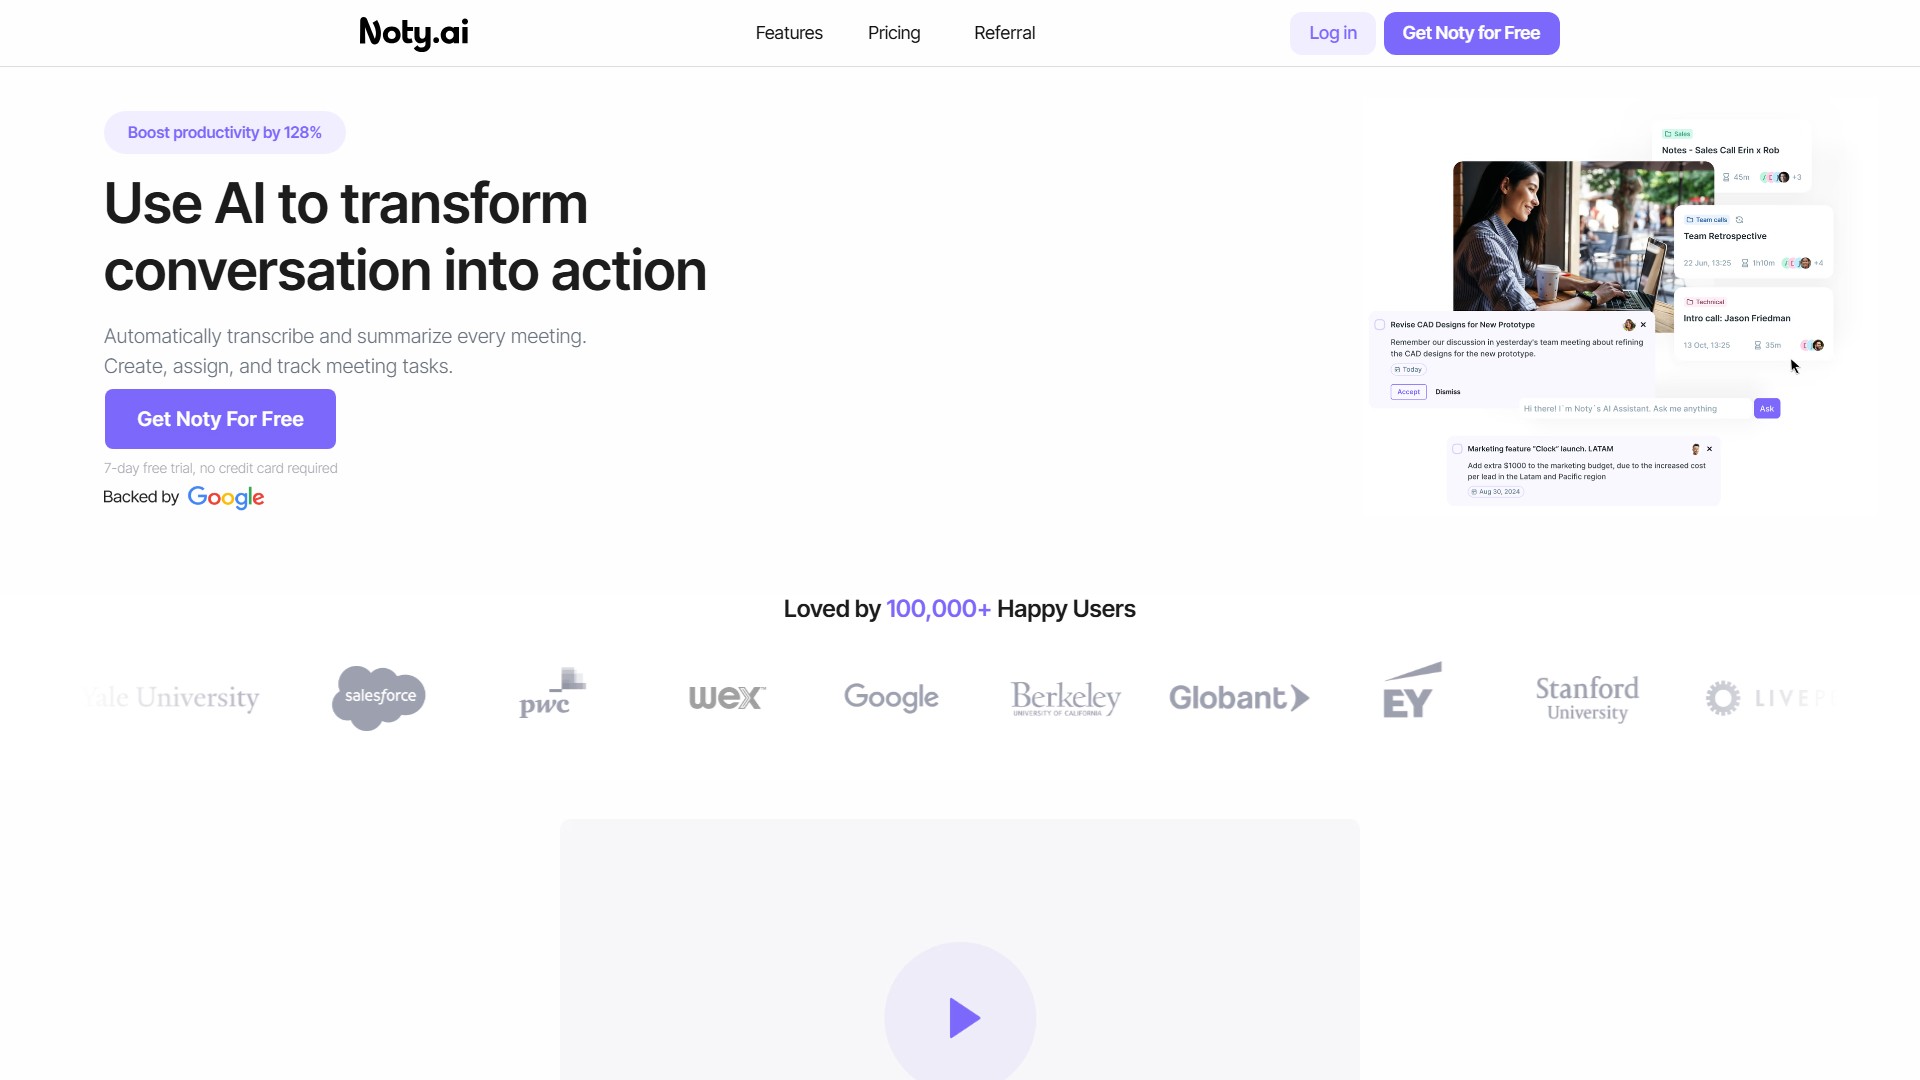Click the Sales tag icon on the notes card
Screen dimensions: 1920x1080
(1668, 134)
